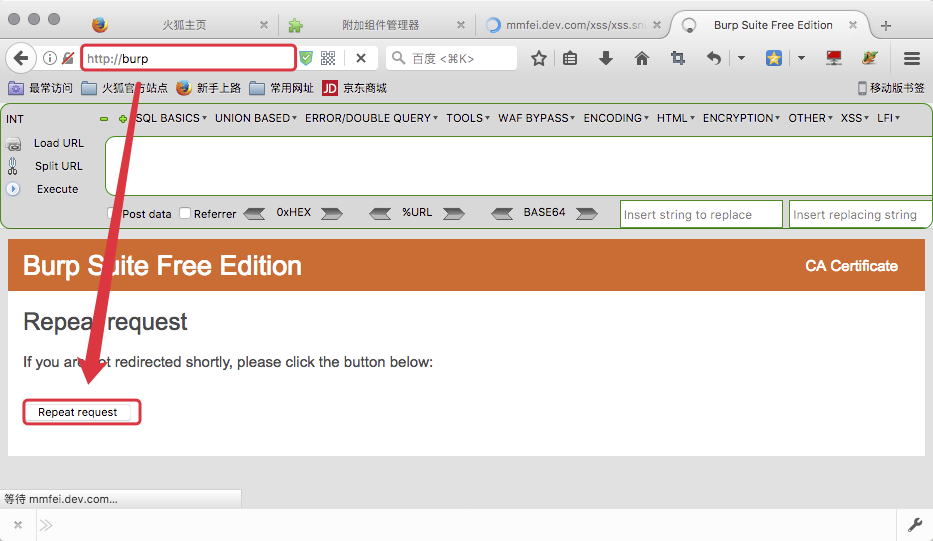This screenshot has width=933, height=541.
Task: Decode 0xHEX with the left arrow
Action: click(x=255, y=214)
